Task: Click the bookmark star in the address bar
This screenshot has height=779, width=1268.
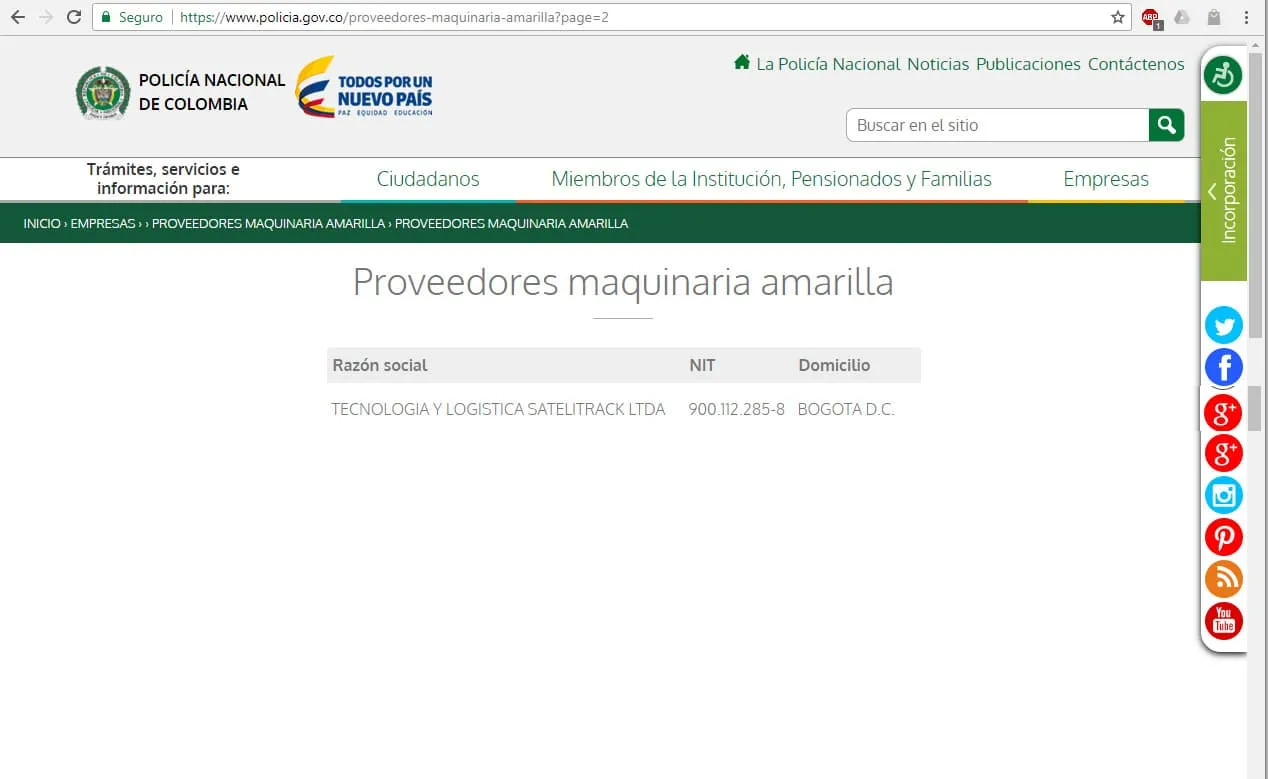Action: pos(1118,16)
